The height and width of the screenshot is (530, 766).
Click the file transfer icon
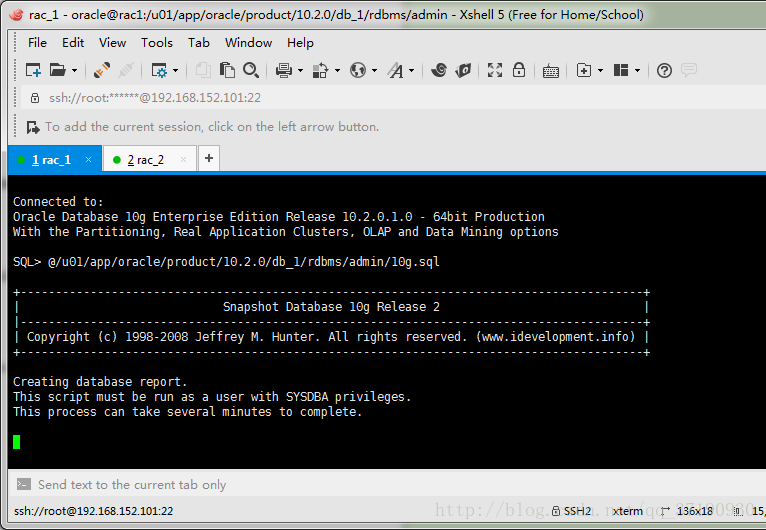(320, 70)
